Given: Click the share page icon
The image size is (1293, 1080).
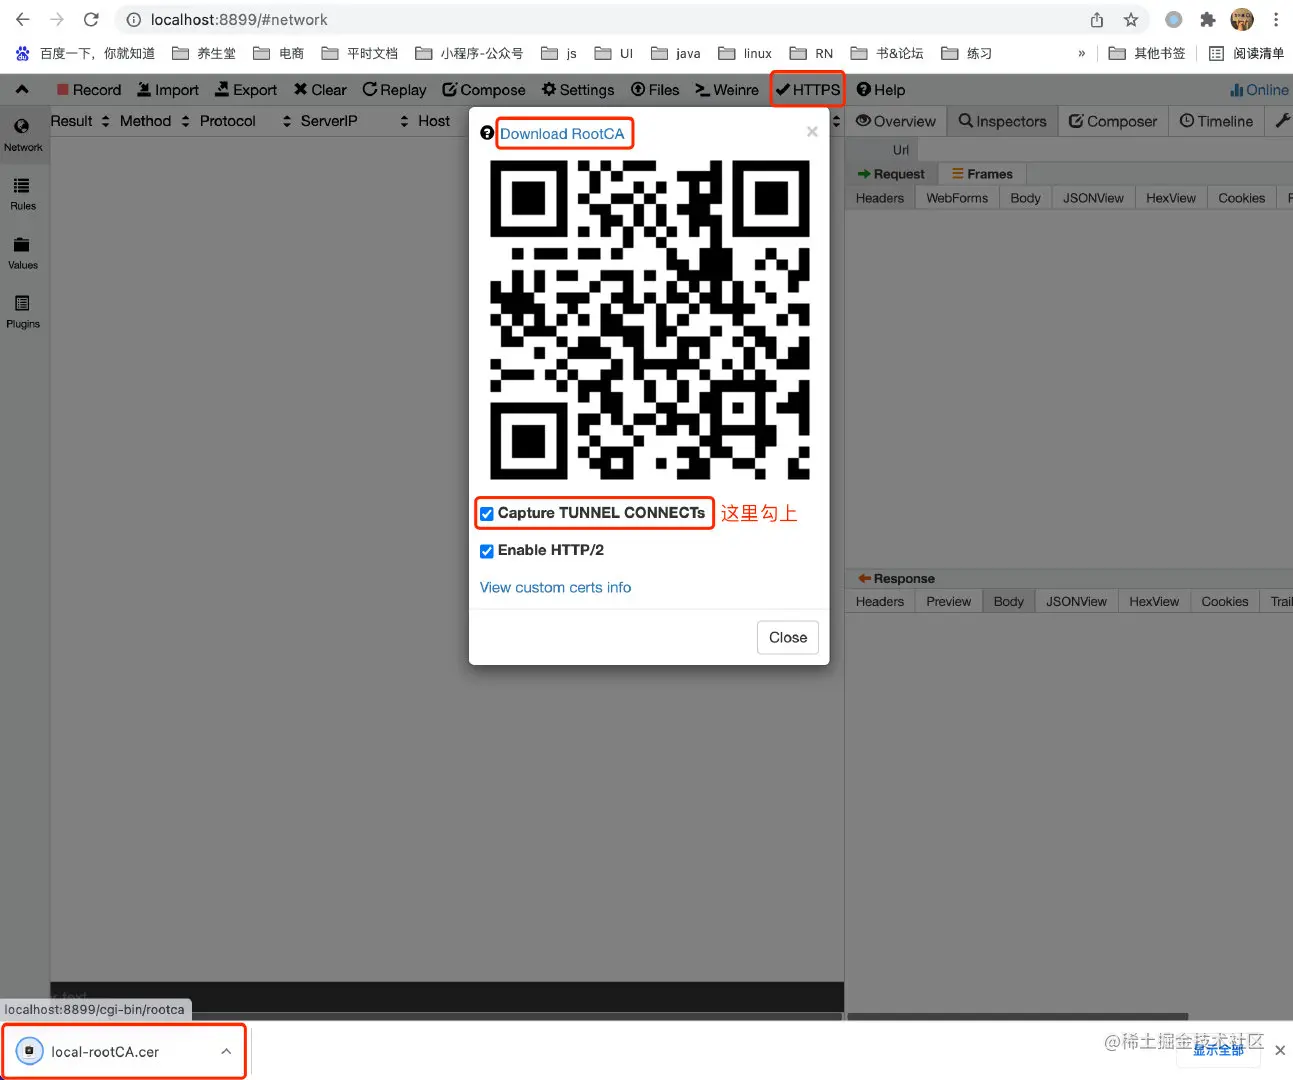Looking at the screenshot, I should click(1097, 20).
